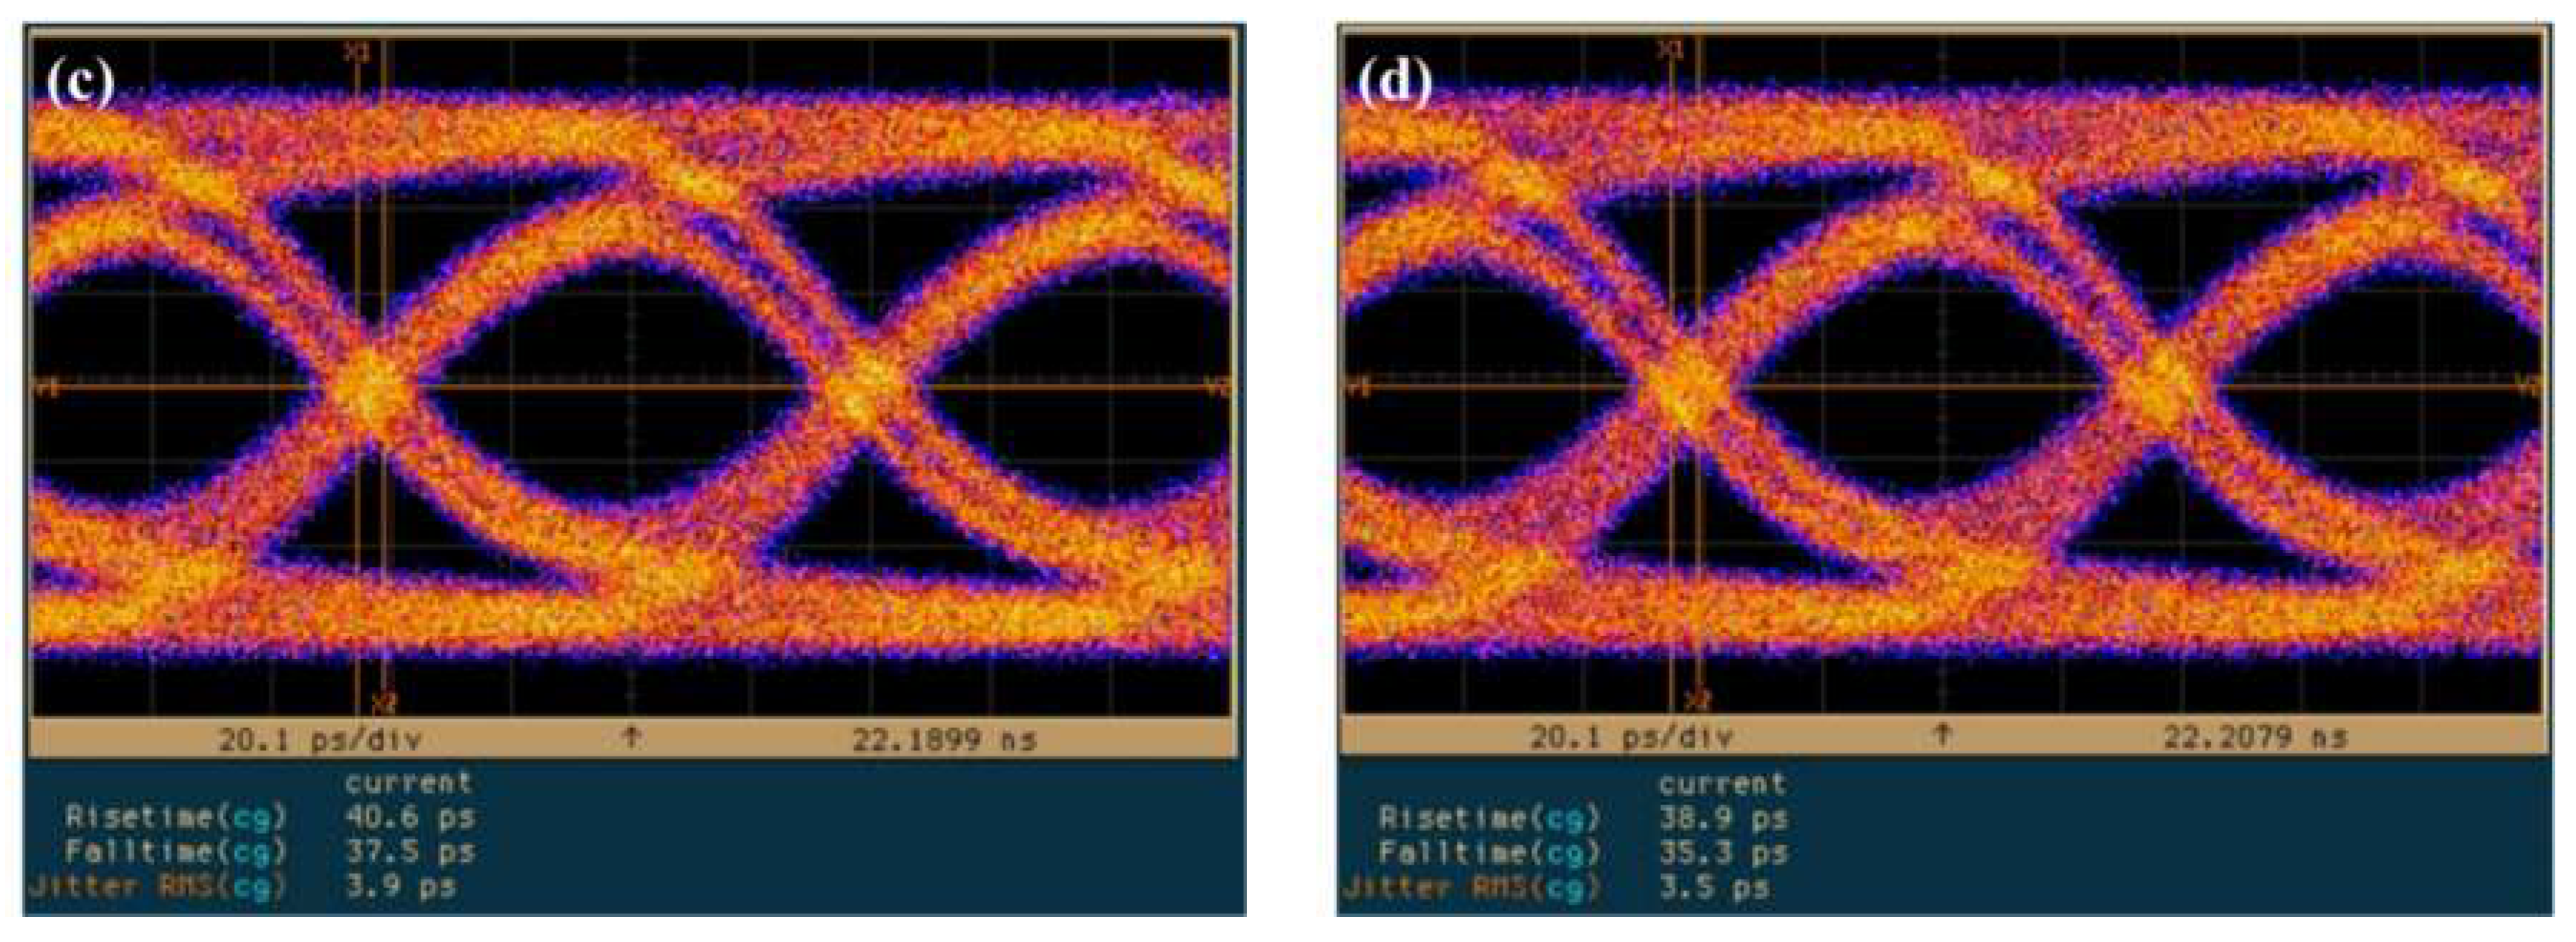Click the up arrow in panel (d) time bar
The image size is (2576, 942).
point(1942,735)
